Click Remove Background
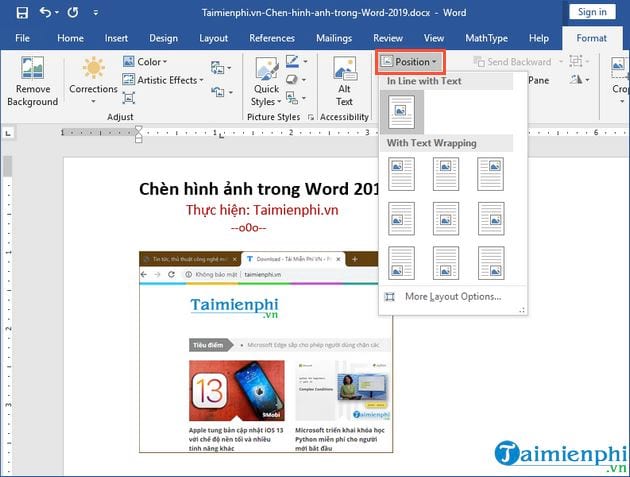This screenshot has width=630, height=477. 33,82
